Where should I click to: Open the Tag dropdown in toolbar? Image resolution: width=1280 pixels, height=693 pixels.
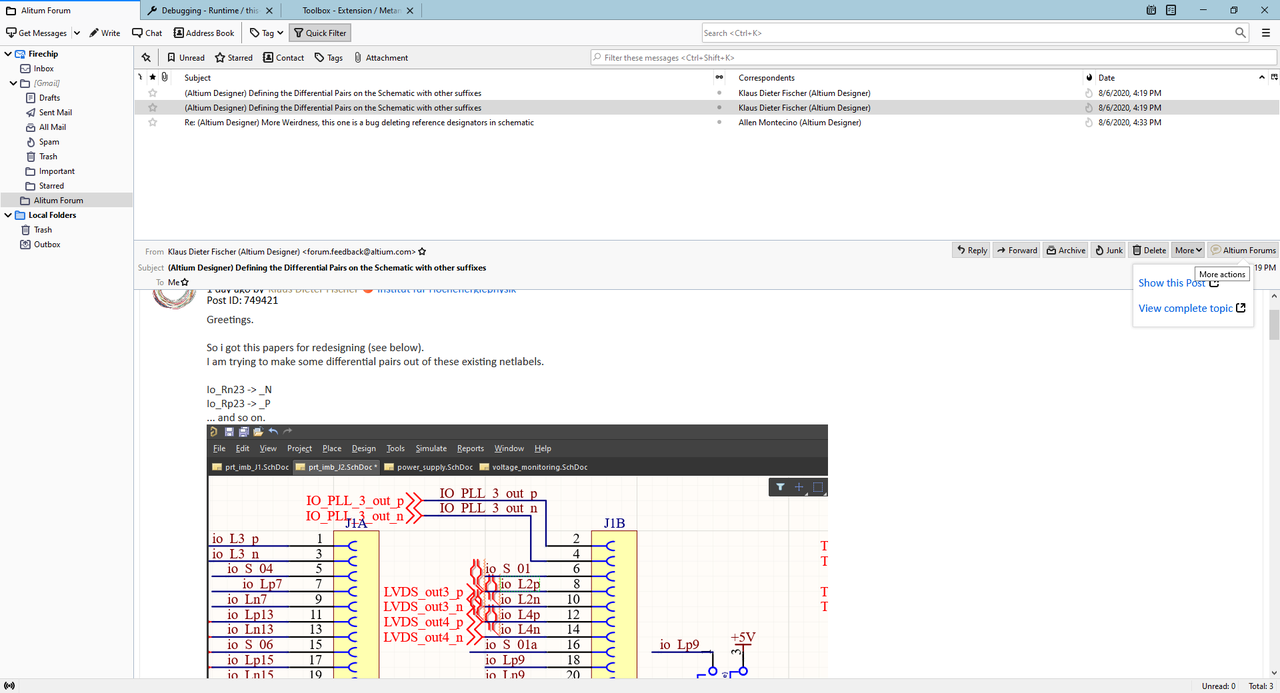point(266,33)
